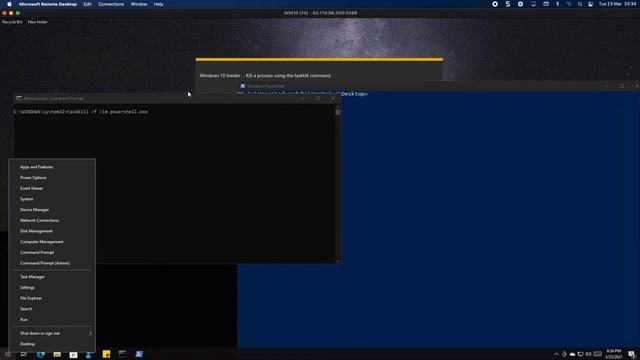This screenshot has height=360, width=640.
Task: Open the Connections menu
Action: click(111, 4)
